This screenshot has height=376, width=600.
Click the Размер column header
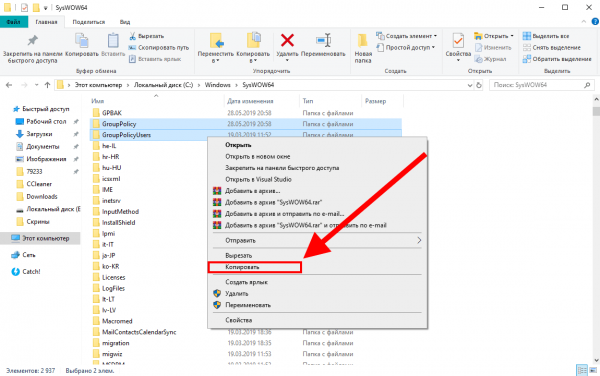pyautogui.click(x=375, y=101)
